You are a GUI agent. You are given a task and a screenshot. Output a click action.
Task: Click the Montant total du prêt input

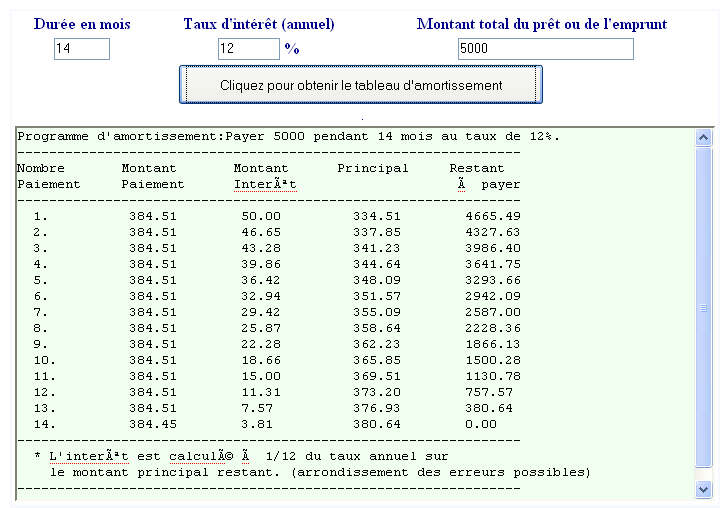(546, 49)
